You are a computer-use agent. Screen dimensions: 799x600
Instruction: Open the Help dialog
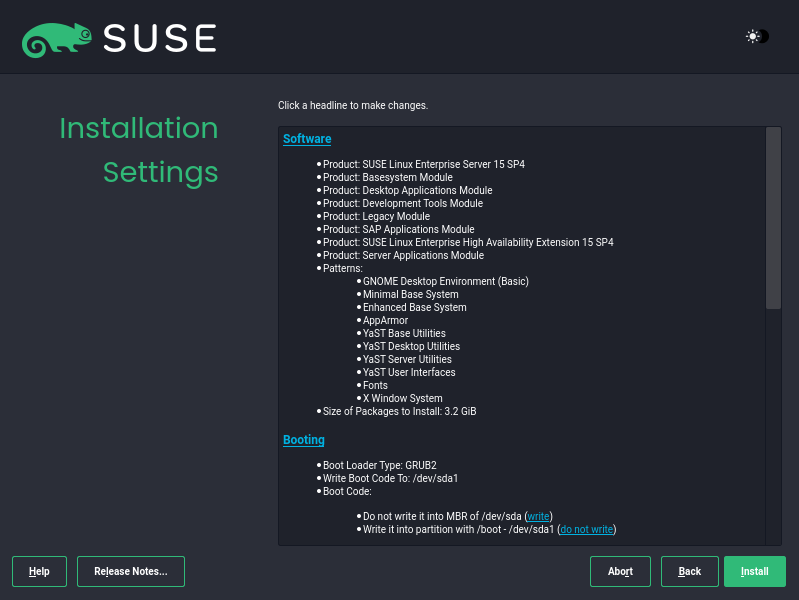coord(39,571)
